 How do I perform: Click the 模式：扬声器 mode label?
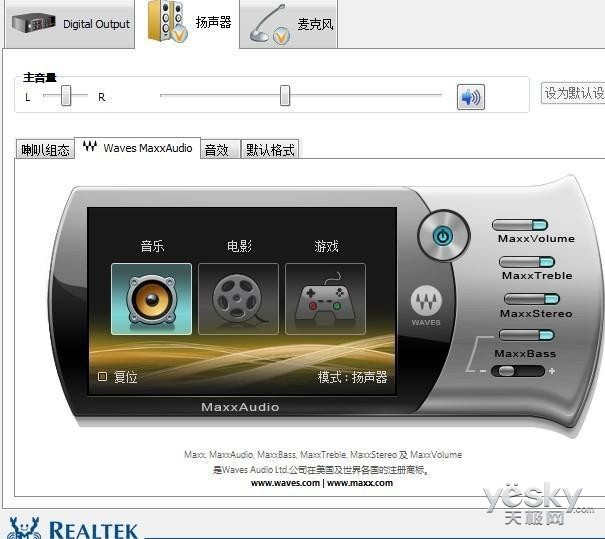352,377
